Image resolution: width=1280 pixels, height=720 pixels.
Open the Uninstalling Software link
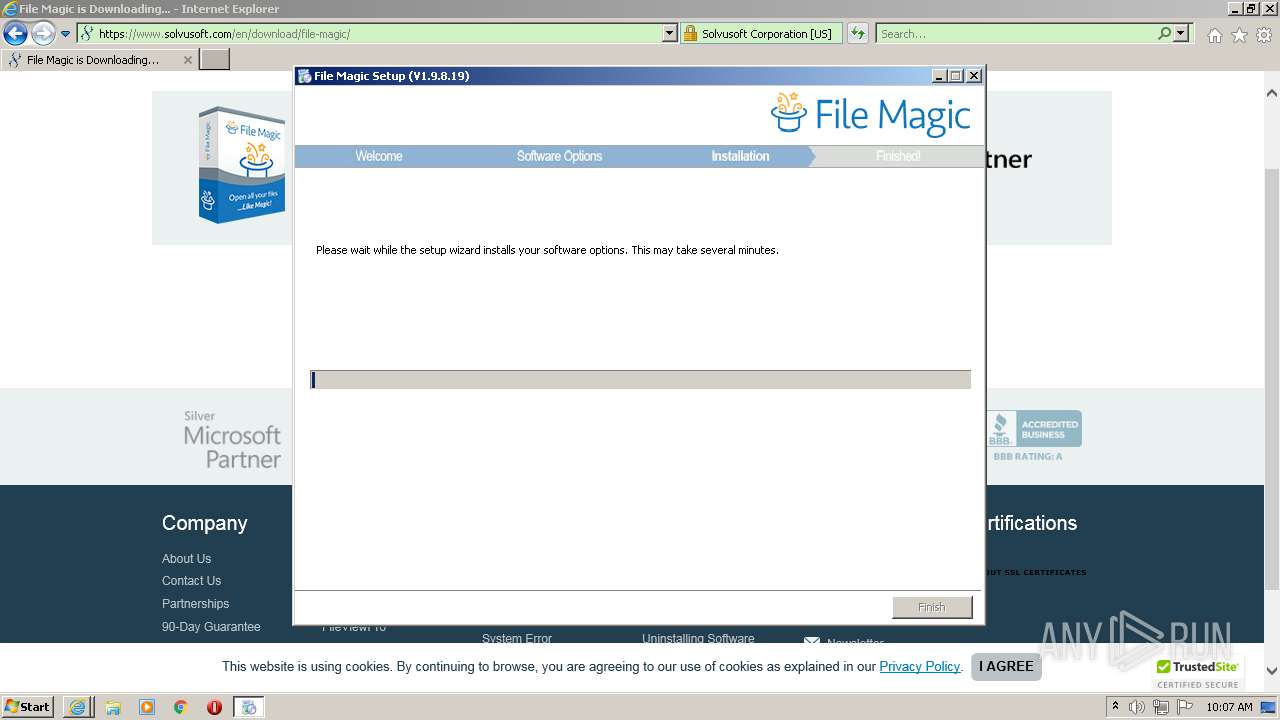tap(698, 638)
